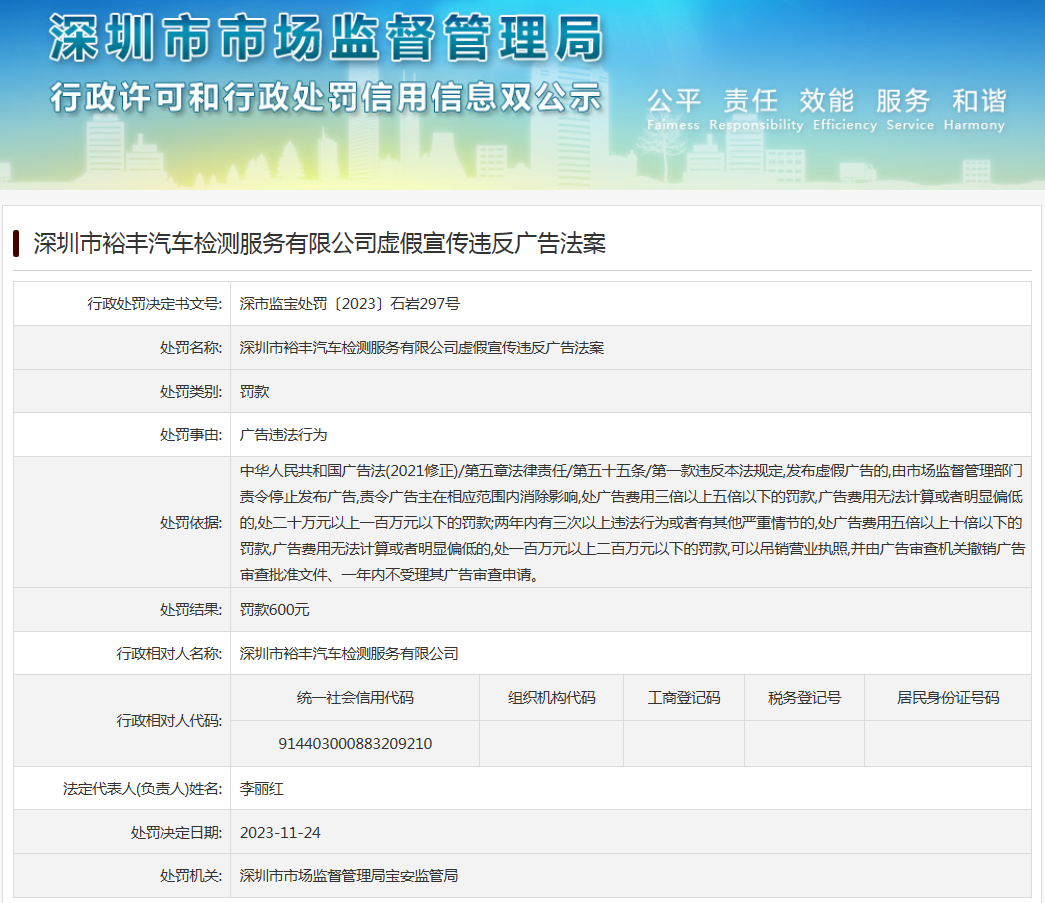
Task: Click the page heading 深圳市裕丰汽车检测服务有限公司虚假宣传违反广告法案
Action: (x=320, y=243)
